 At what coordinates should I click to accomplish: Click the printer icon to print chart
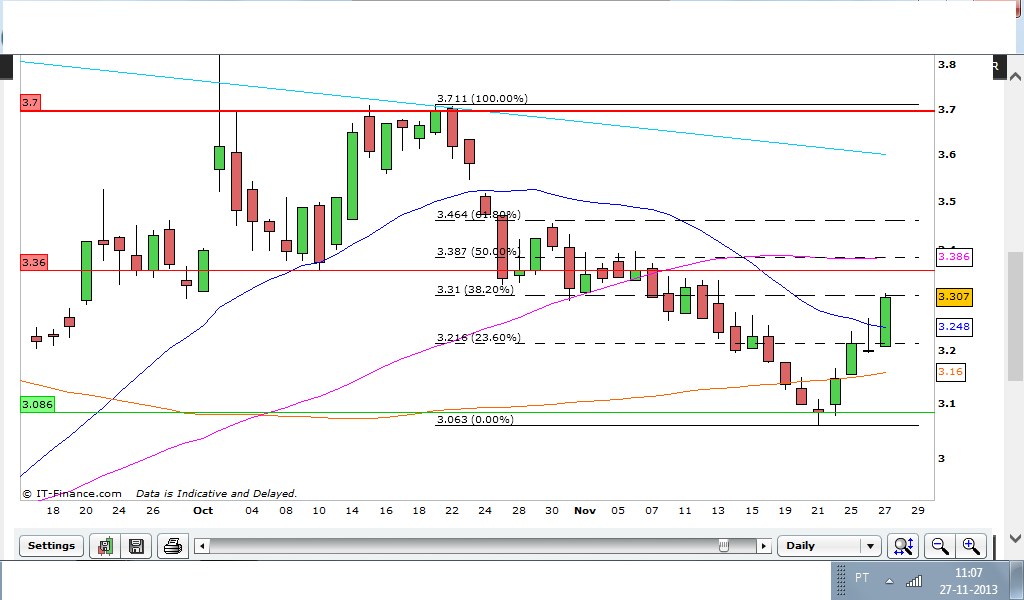172,546
